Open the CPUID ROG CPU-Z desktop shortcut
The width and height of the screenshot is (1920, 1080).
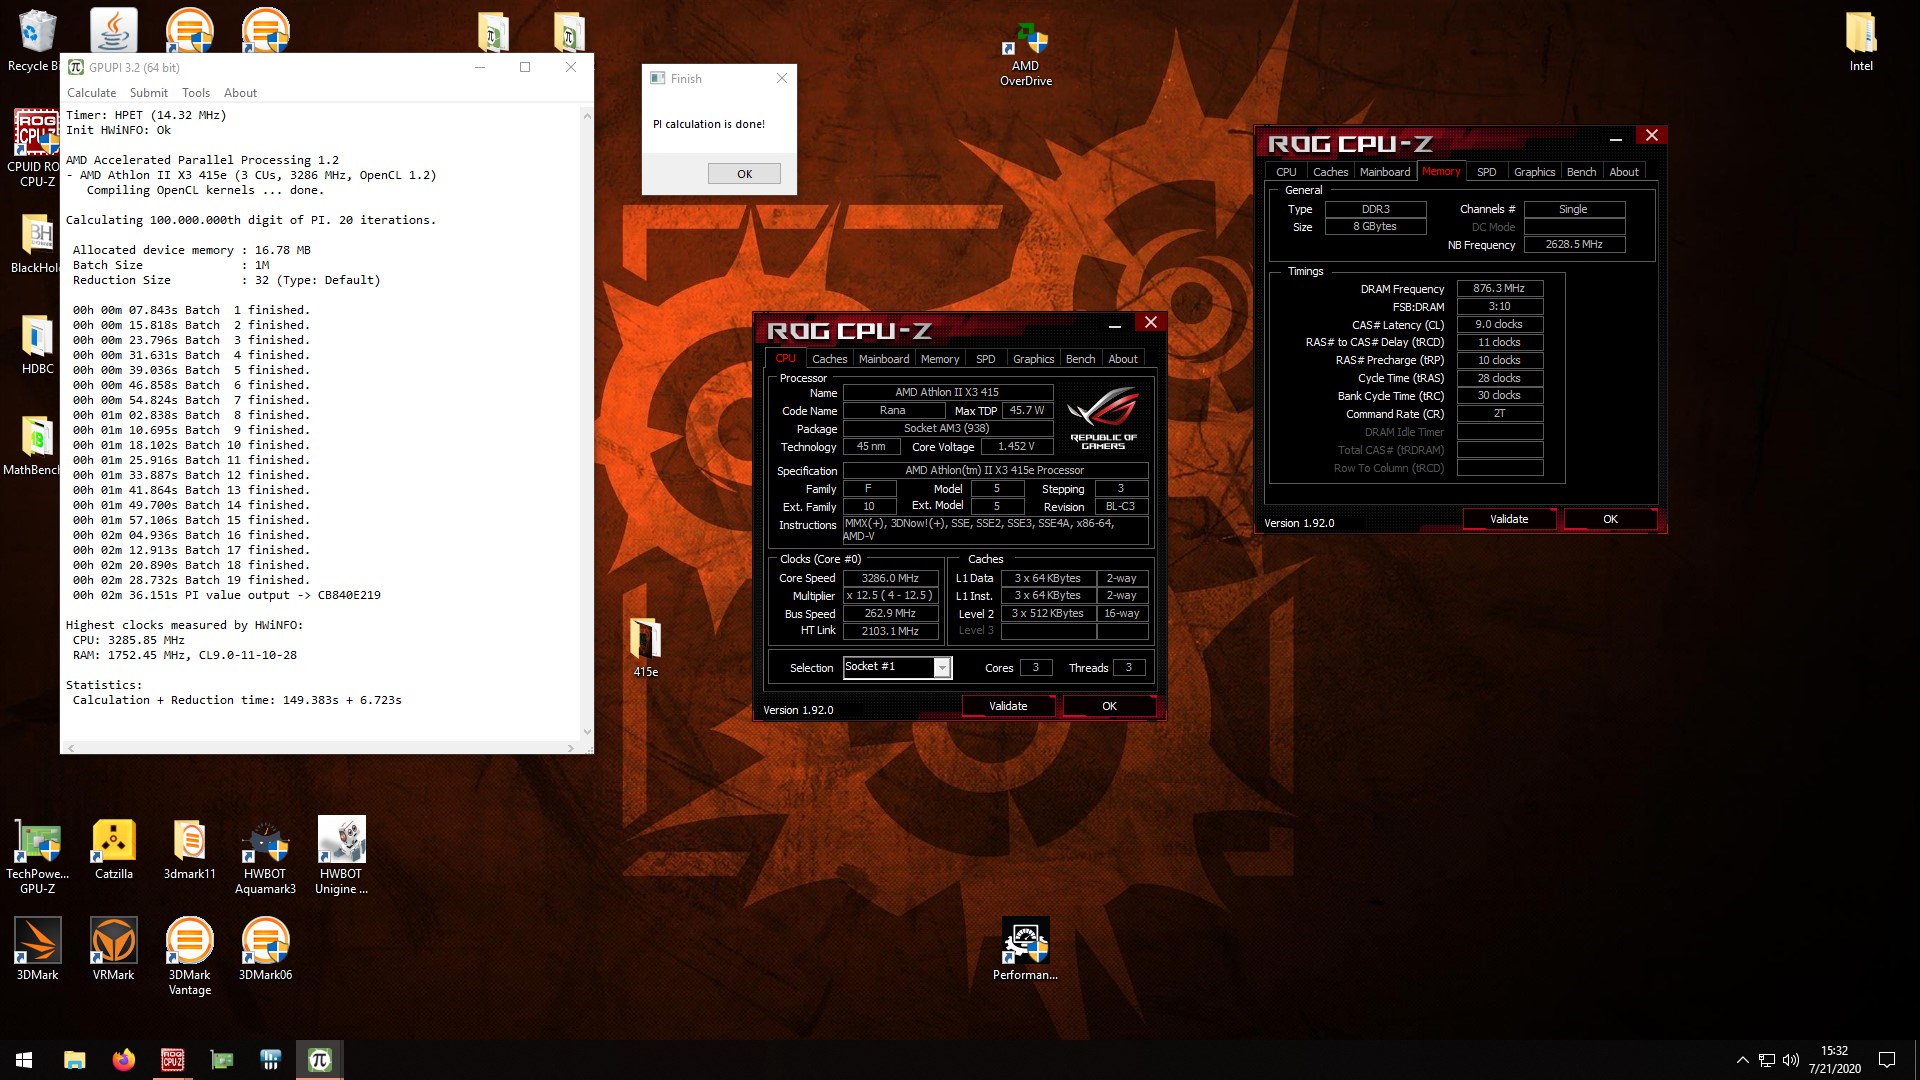tap(34, 148)
